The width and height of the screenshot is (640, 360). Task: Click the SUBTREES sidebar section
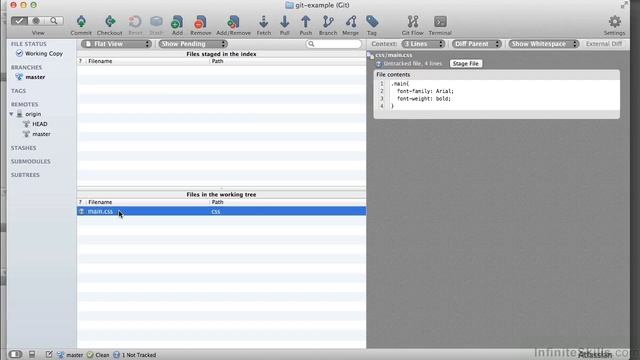(25, 175)
